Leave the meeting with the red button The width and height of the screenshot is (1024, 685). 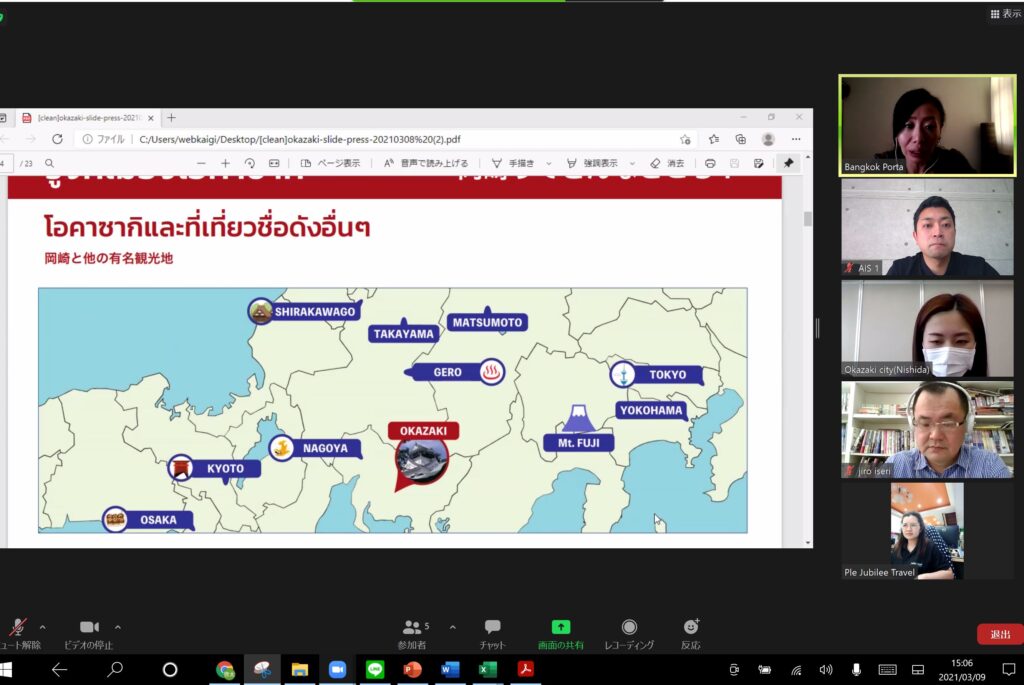[x=999, y=635]
